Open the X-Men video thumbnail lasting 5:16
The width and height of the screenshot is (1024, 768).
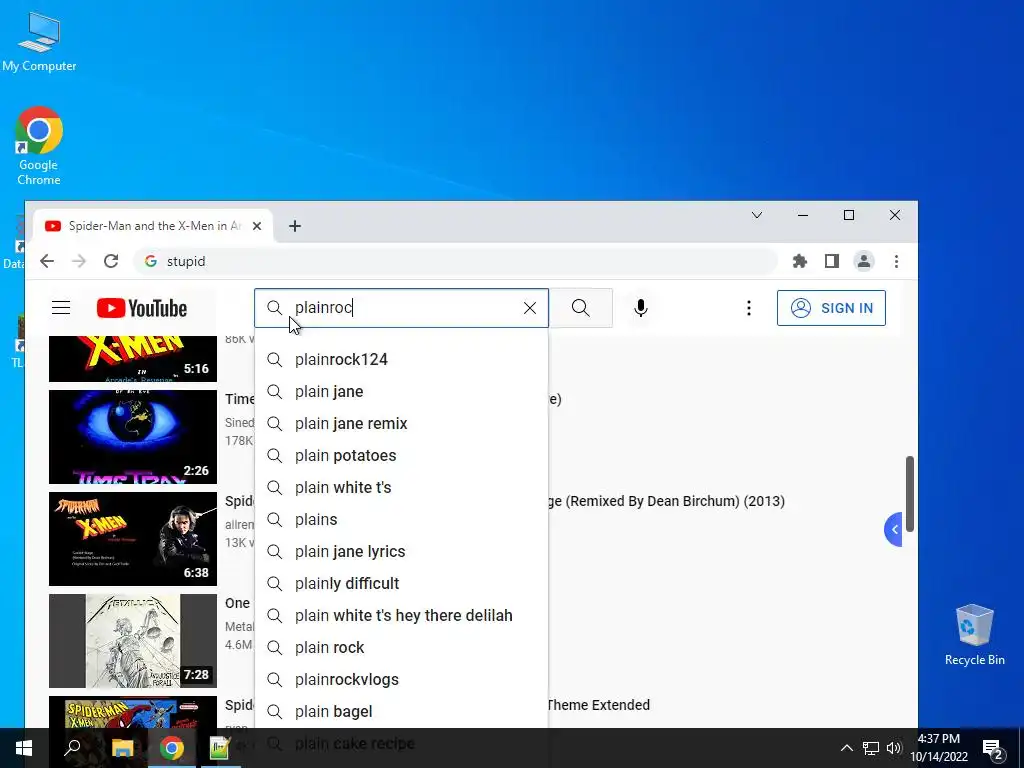pos(133,359)
